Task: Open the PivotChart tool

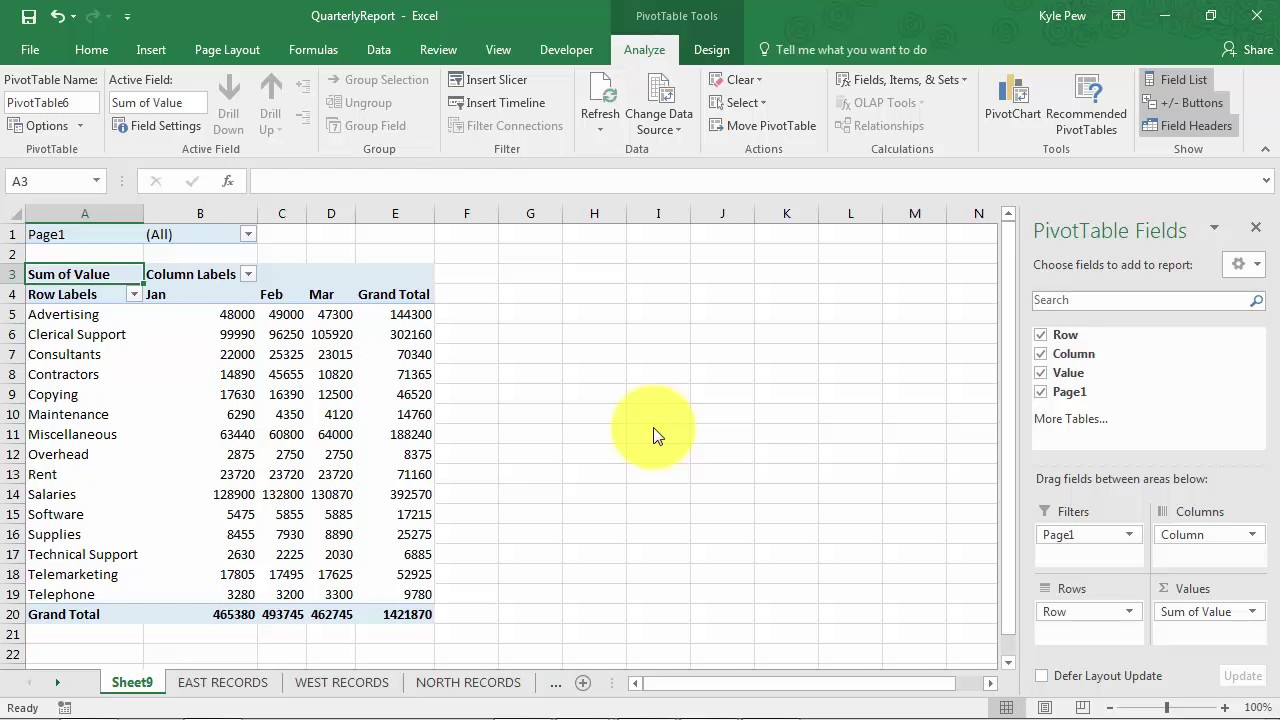Action: pos(1013,95)
